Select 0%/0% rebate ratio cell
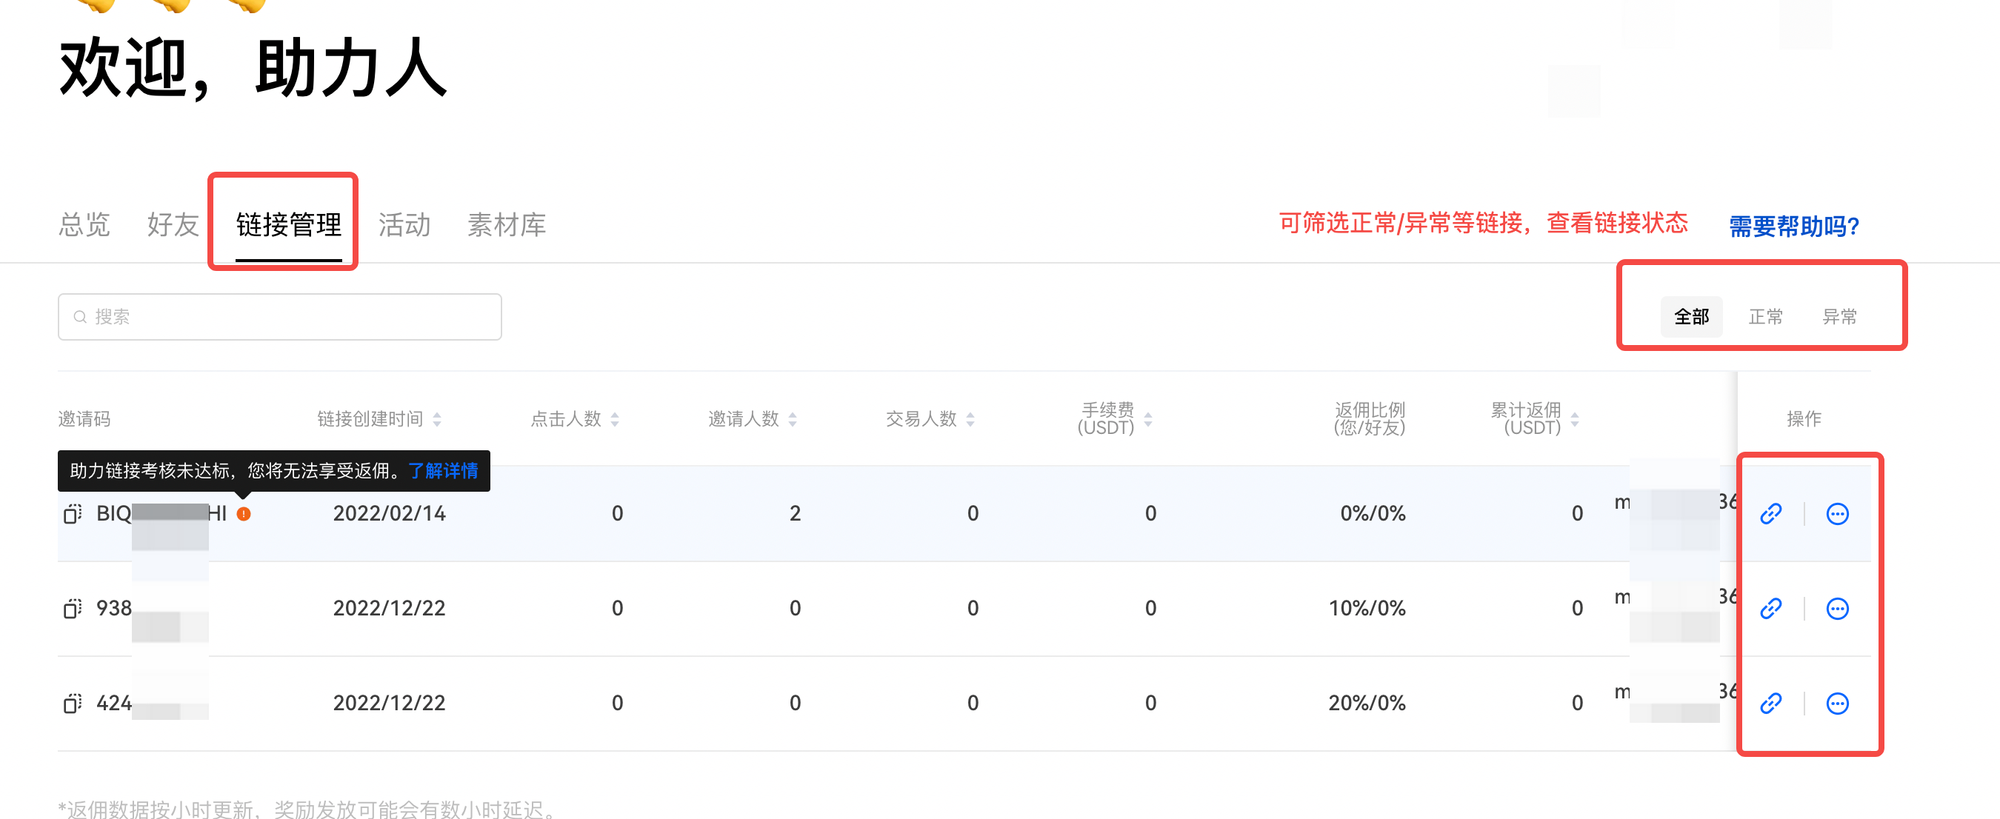 [x=1373, y=514]
